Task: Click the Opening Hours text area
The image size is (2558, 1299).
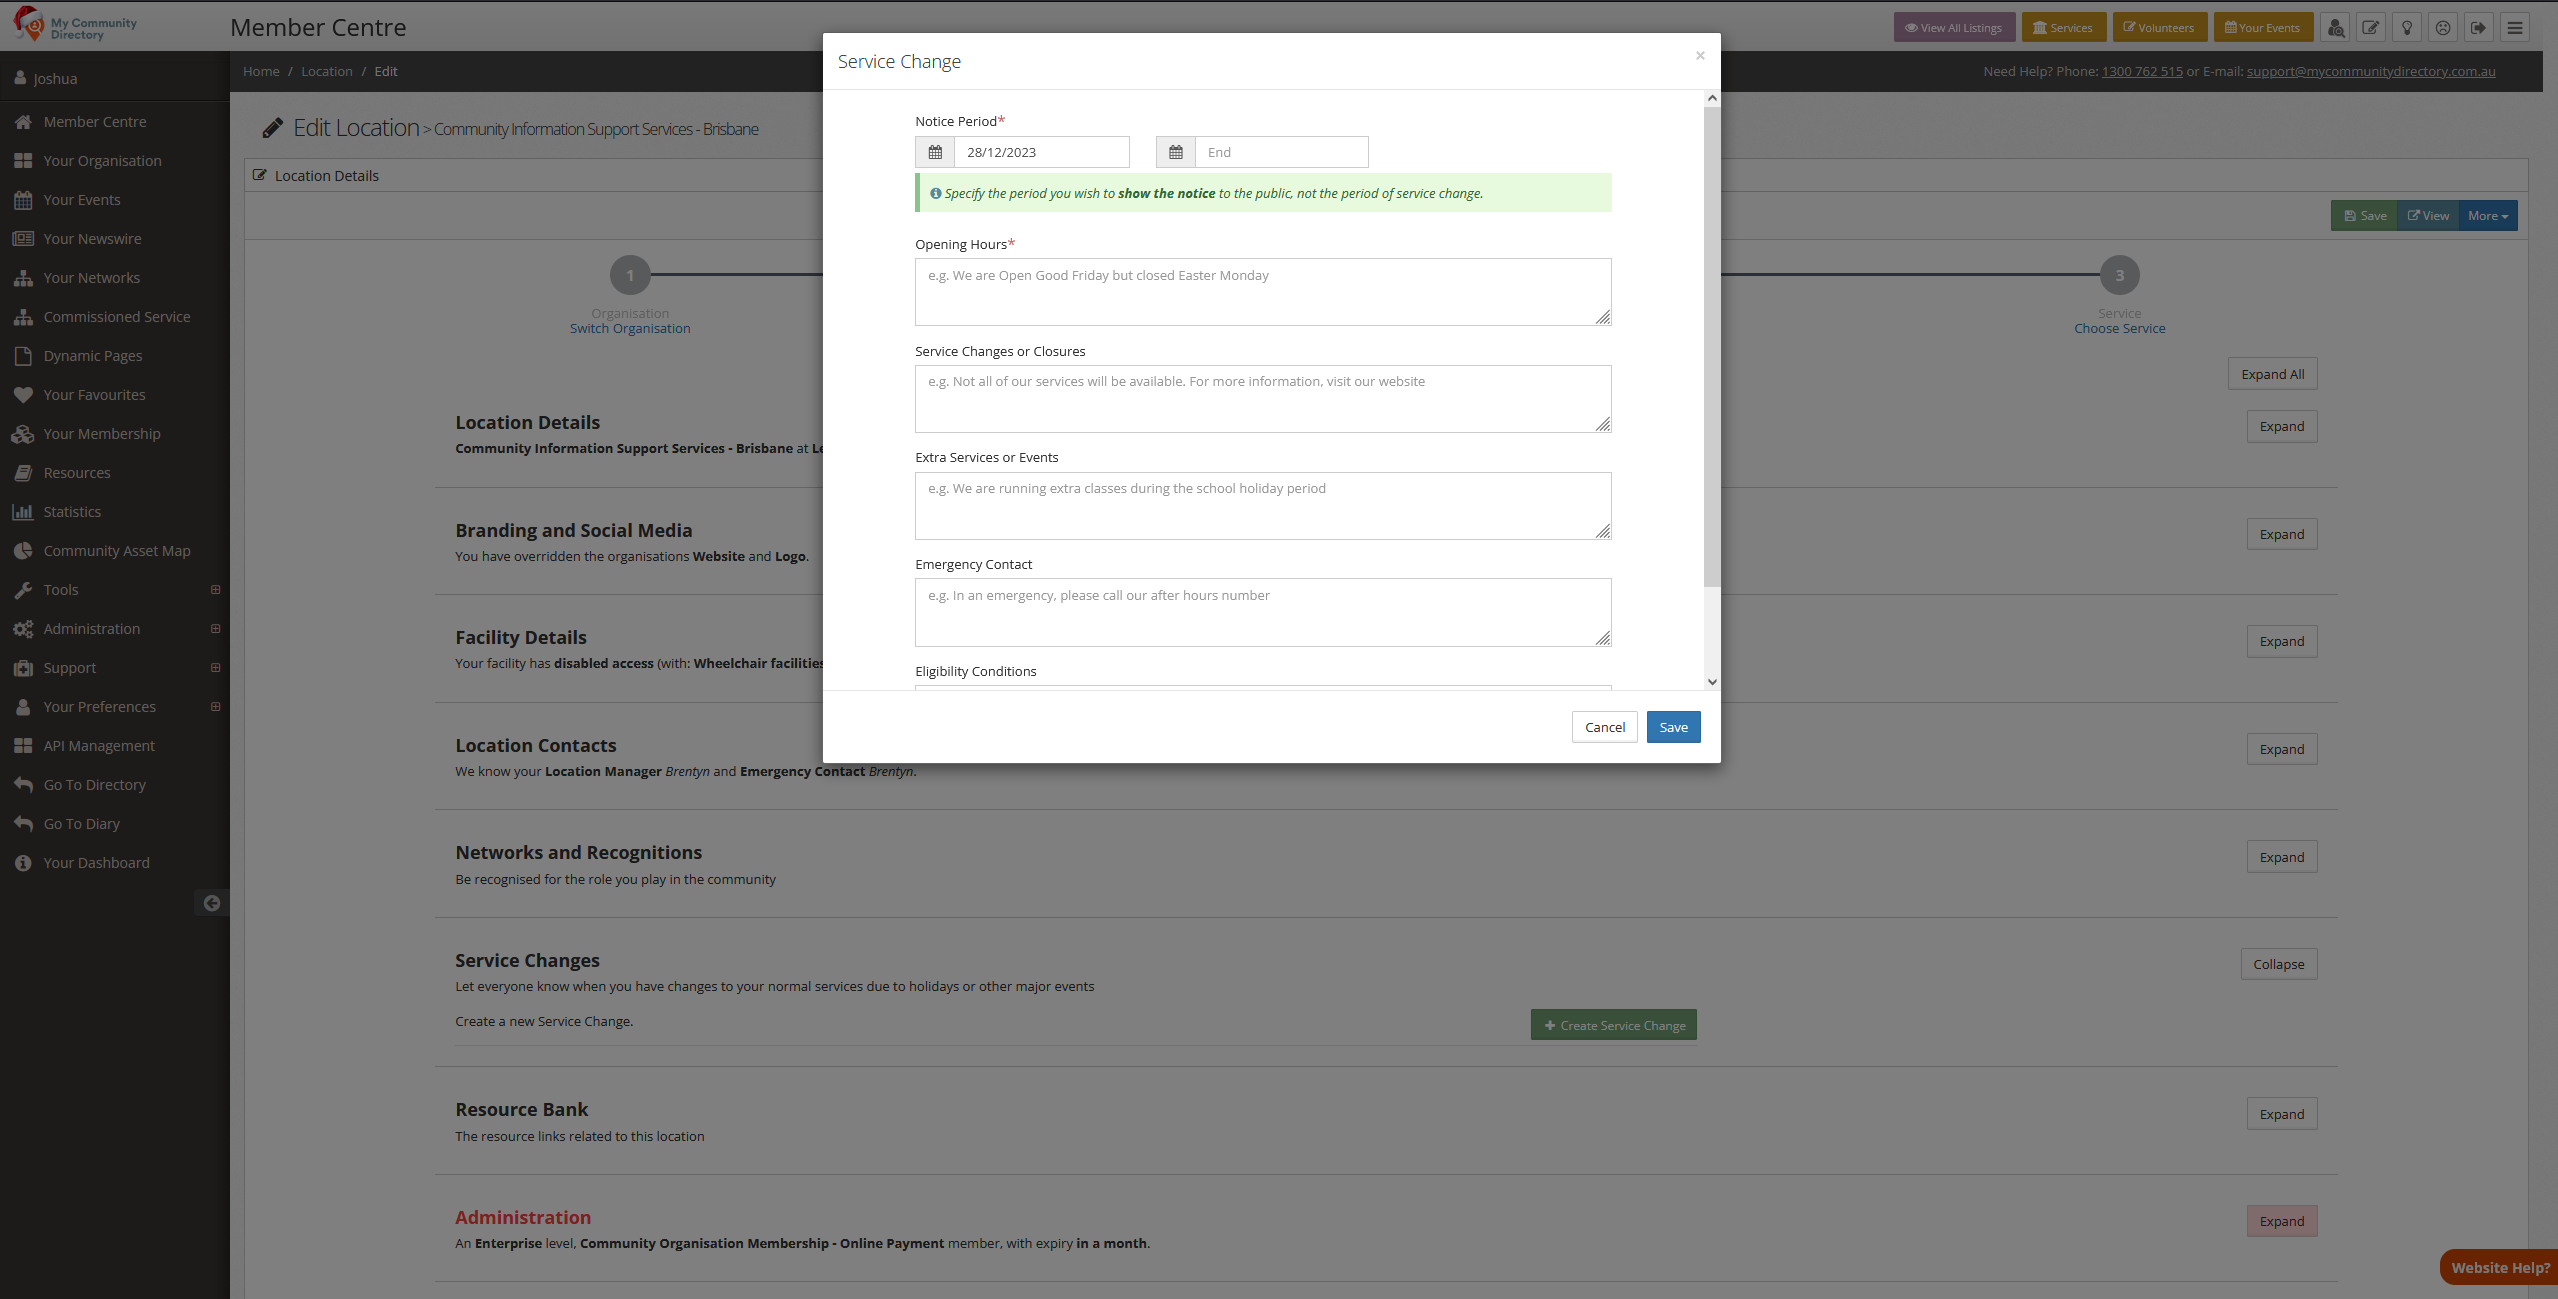Action: tap(1262, 292)
